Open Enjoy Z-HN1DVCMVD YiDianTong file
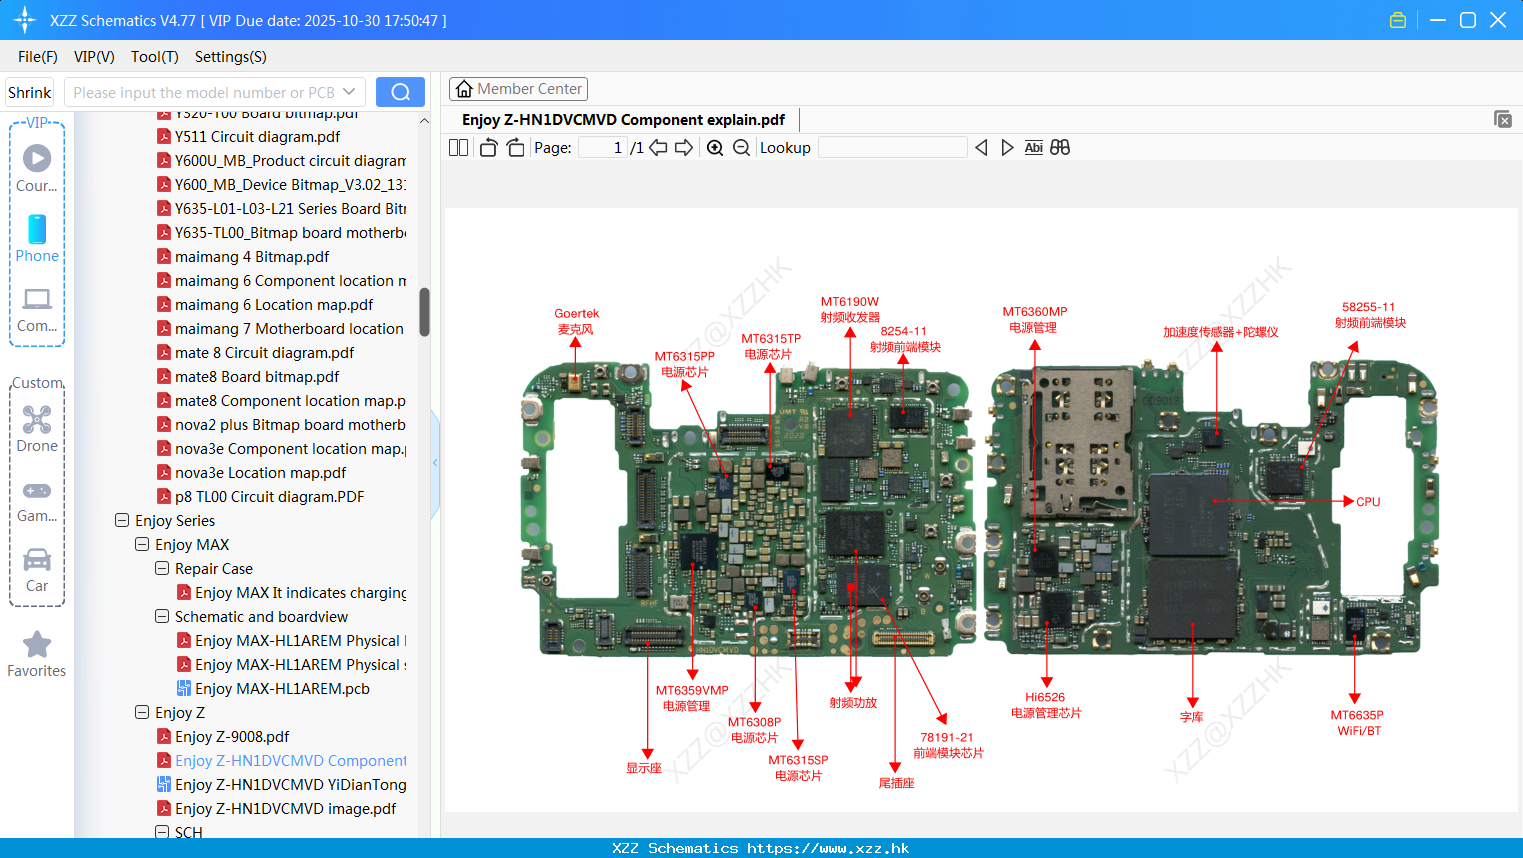1523x858 pixels. pos(290,784)
